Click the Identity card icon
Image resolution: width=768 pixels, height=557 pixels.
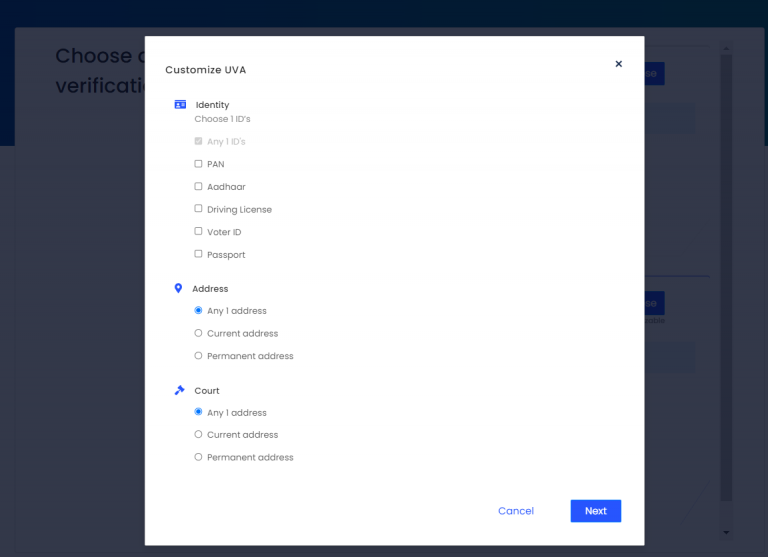click(x=180, y=104)
